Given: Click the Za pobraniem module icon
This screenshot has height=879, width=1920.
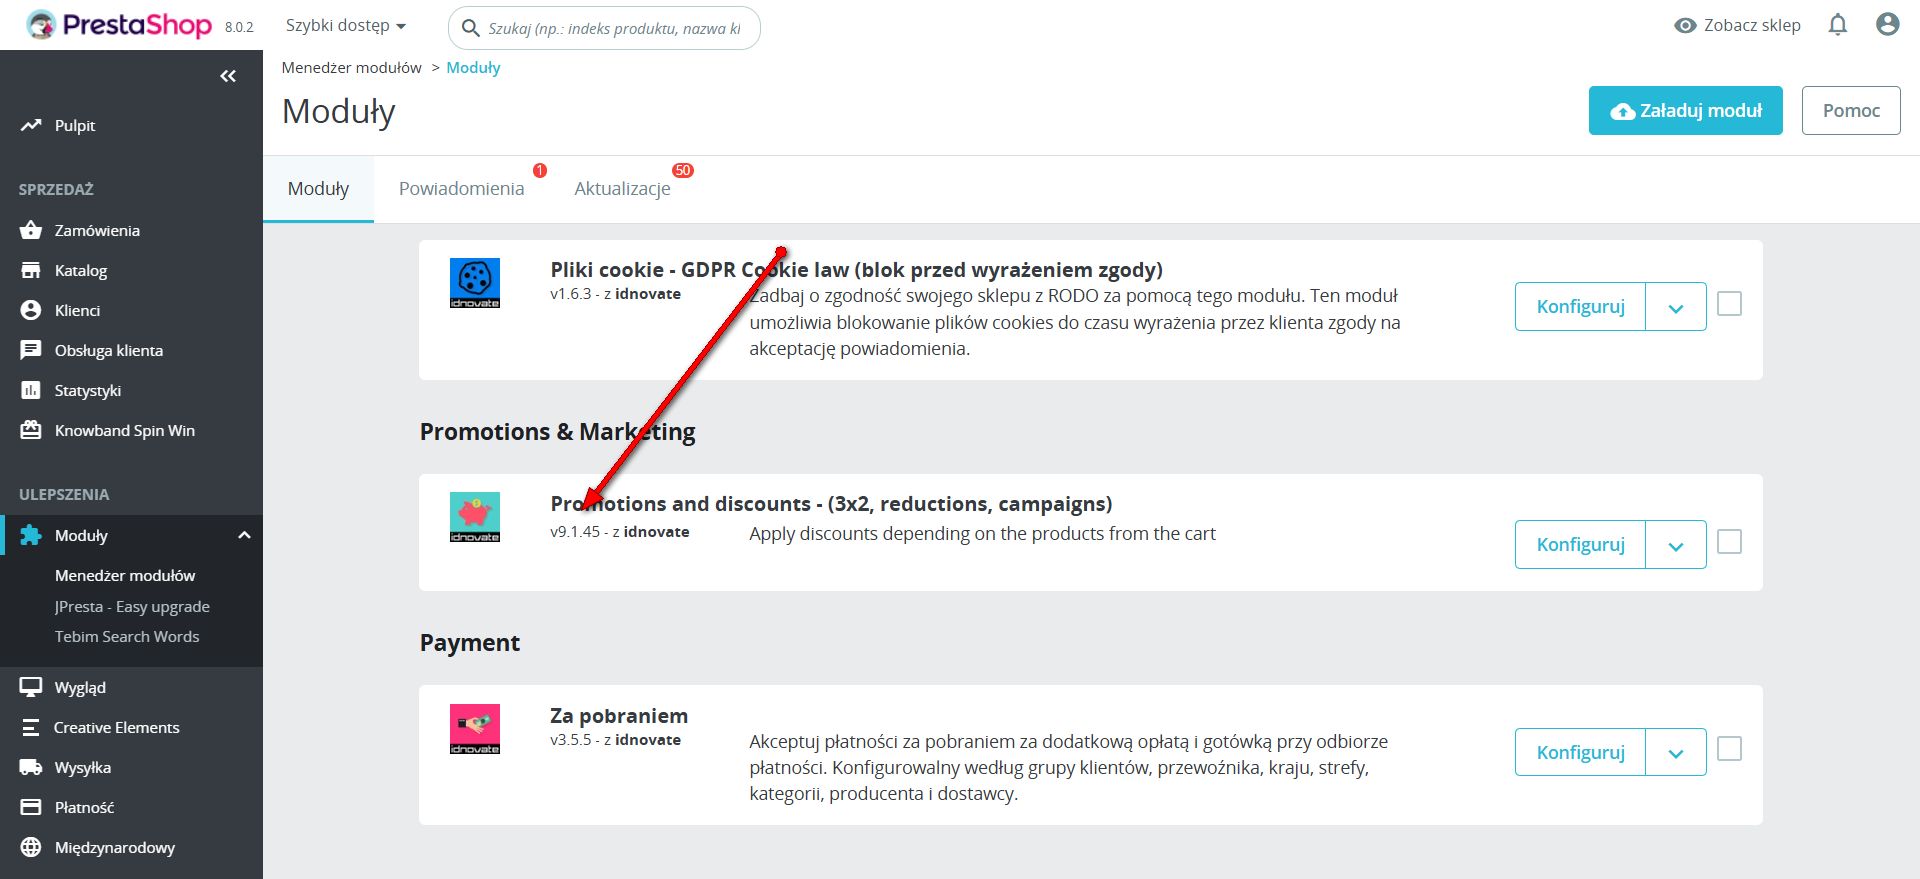Looking at the screenshot, I should pos(474,729).
